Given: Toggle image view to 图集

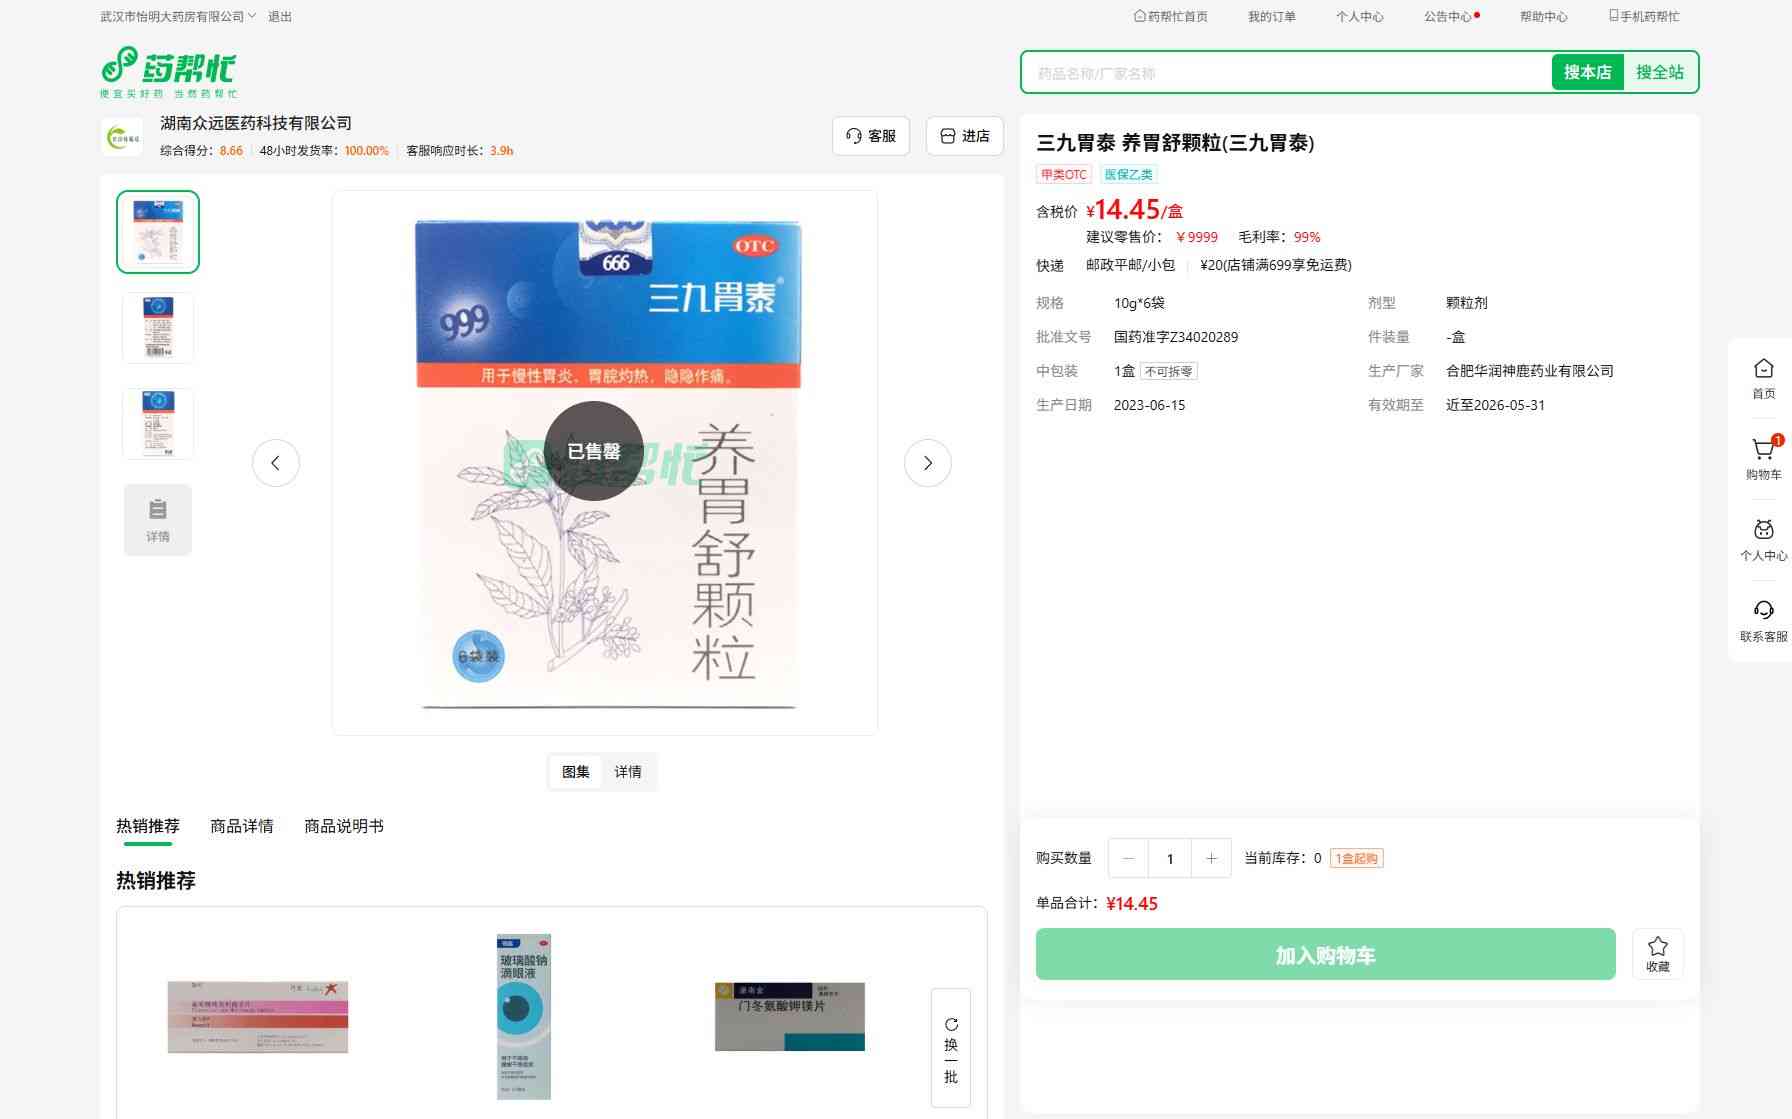Looking at the screenshot, I should coord(575,772).
